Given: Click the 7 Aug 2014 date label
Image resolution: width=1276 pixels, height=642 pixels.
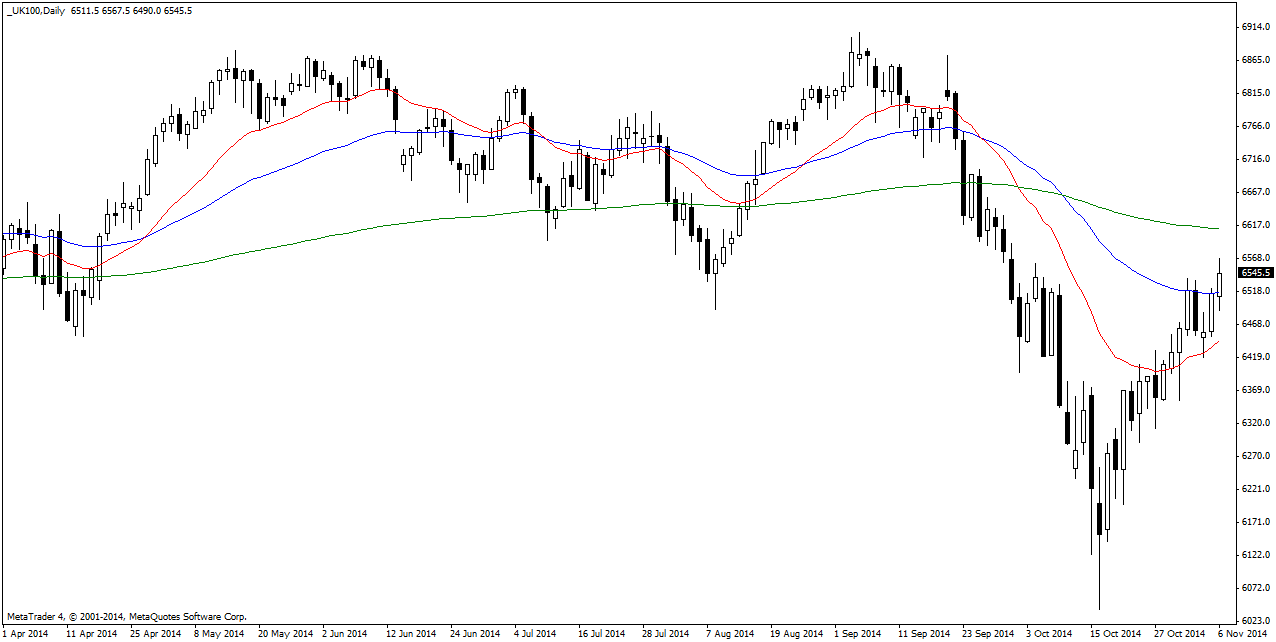Looking at the screenshot, I should point(730,634).
